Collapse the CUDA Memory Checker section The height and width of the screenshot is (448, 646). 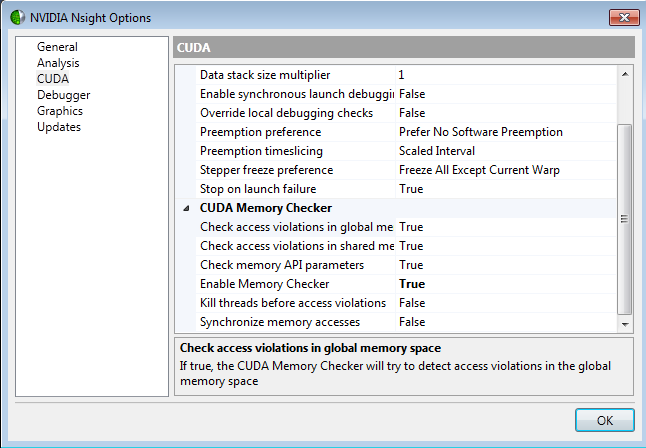pos(185,208)
